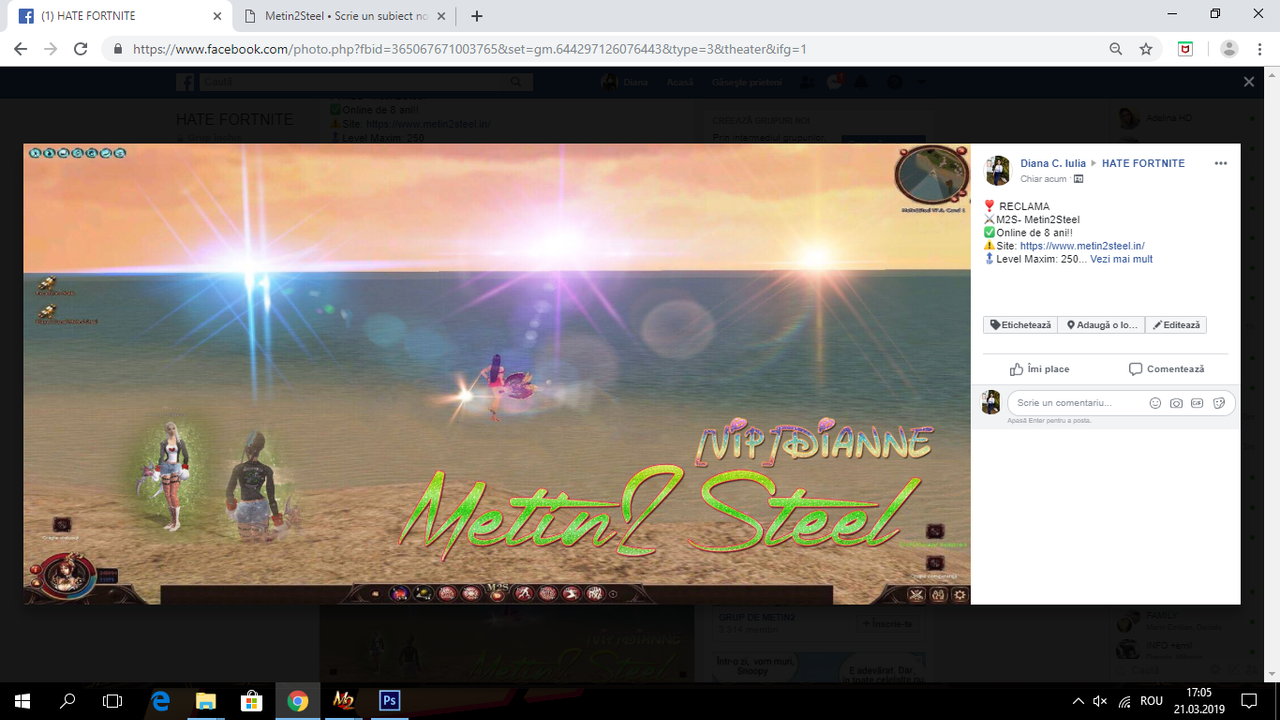This screenshot has width=1280, height=720.
Task: Open post options three-dot menu
Action: pyautogui.click(x=1220, y=163)
